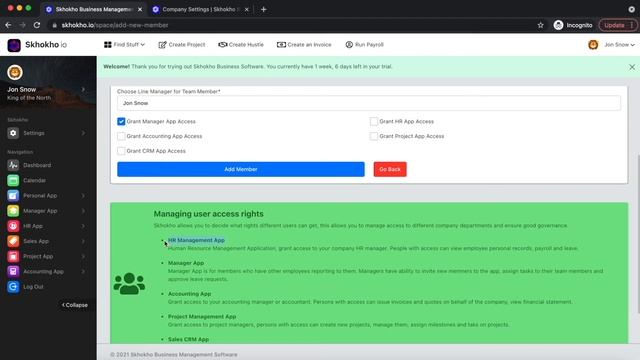Click the Sales App sidebar icon
This screenshot has width=640, height=360.
13,241
